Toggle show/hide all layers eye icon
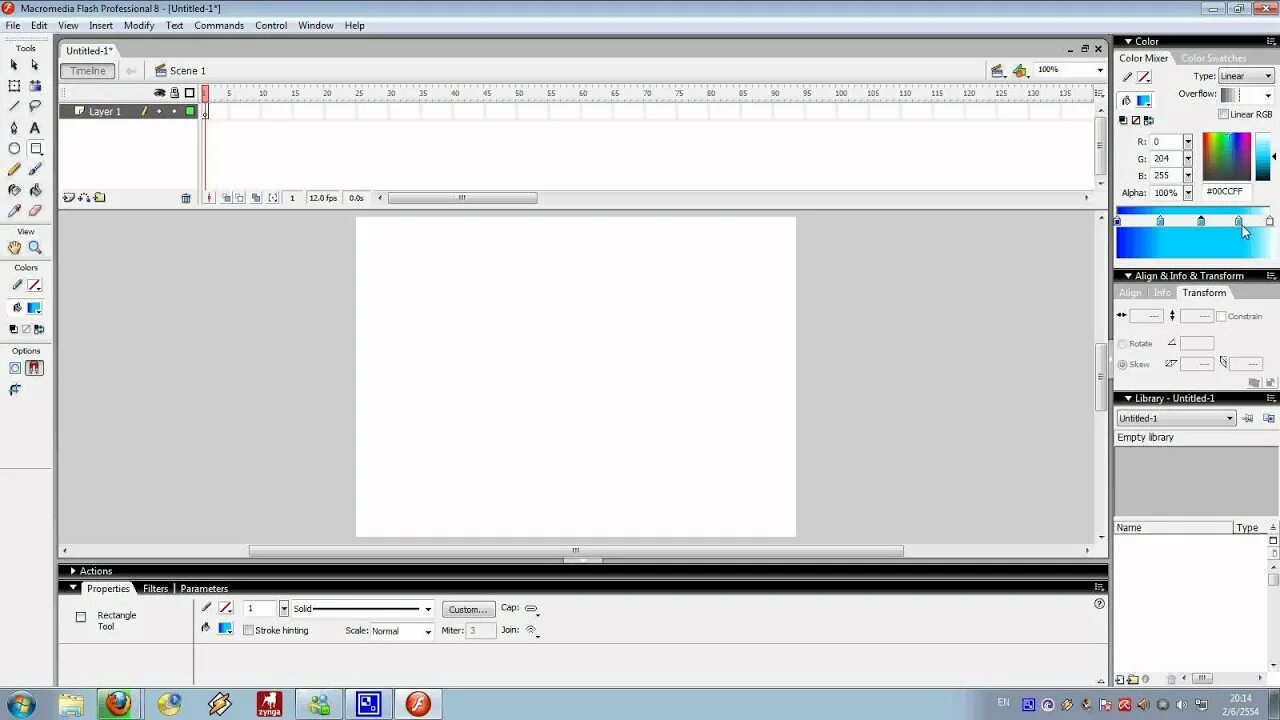This screenshot has height=720, width=1280. pos(159,93)
